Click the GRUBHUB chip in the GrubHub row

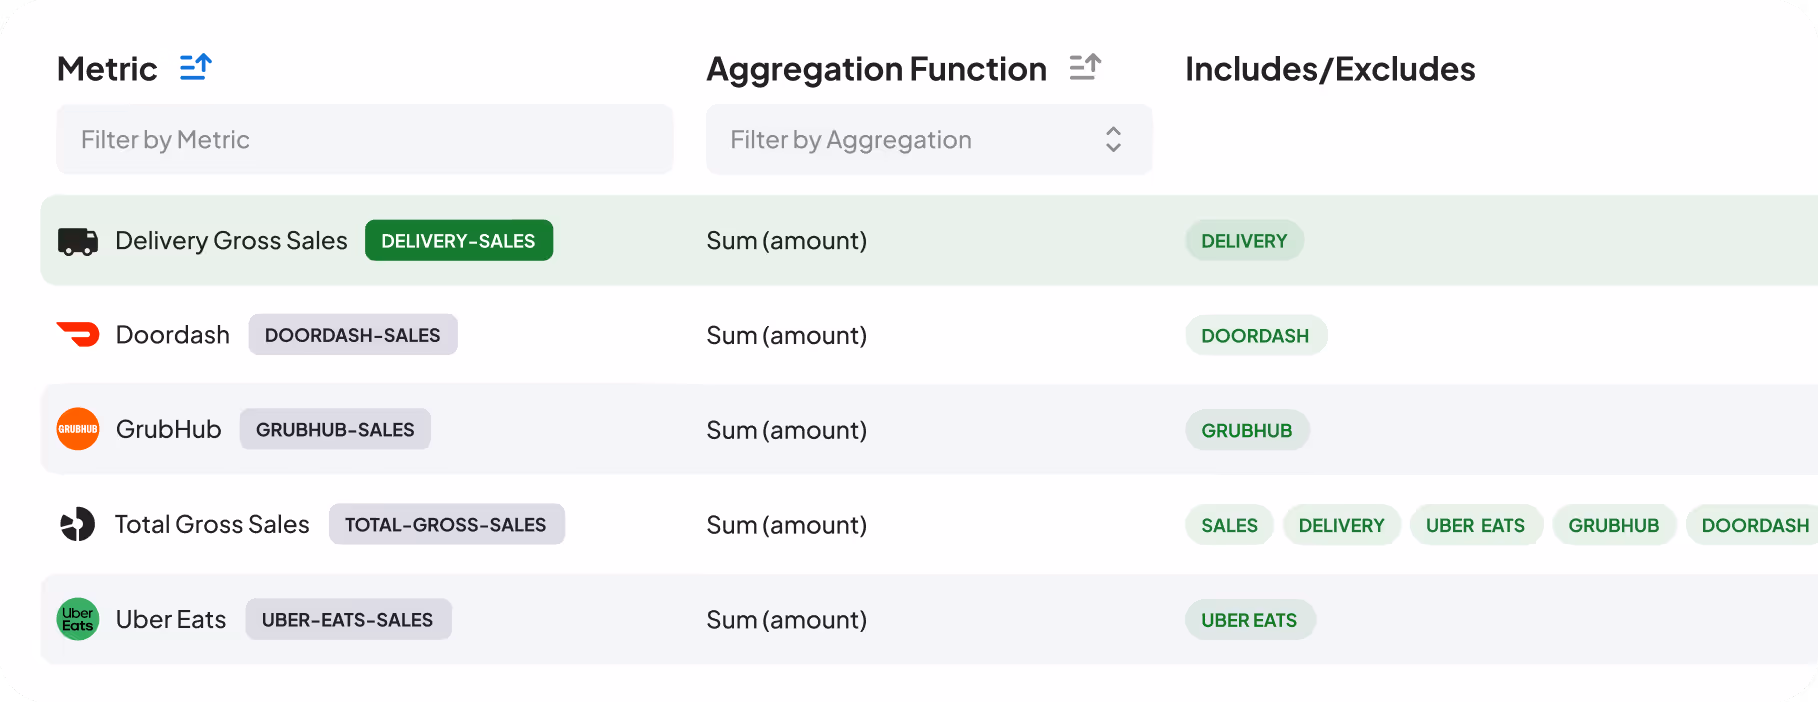1247,430
